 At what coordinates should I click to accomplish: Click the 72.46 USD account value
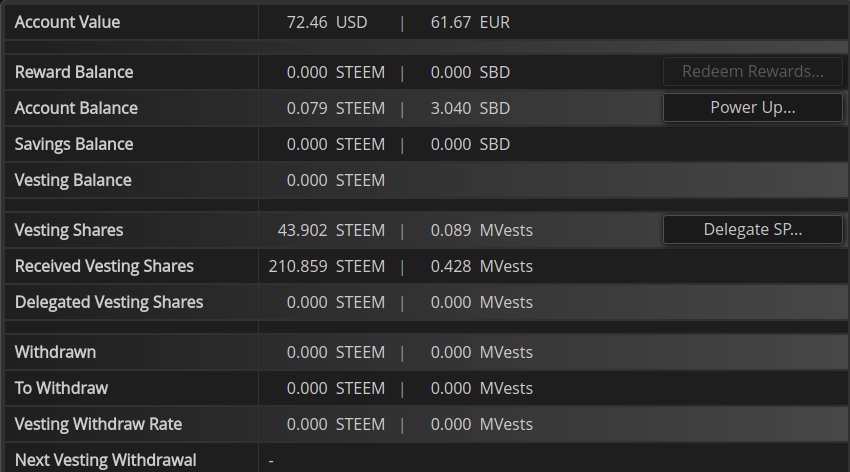point(326,22)
